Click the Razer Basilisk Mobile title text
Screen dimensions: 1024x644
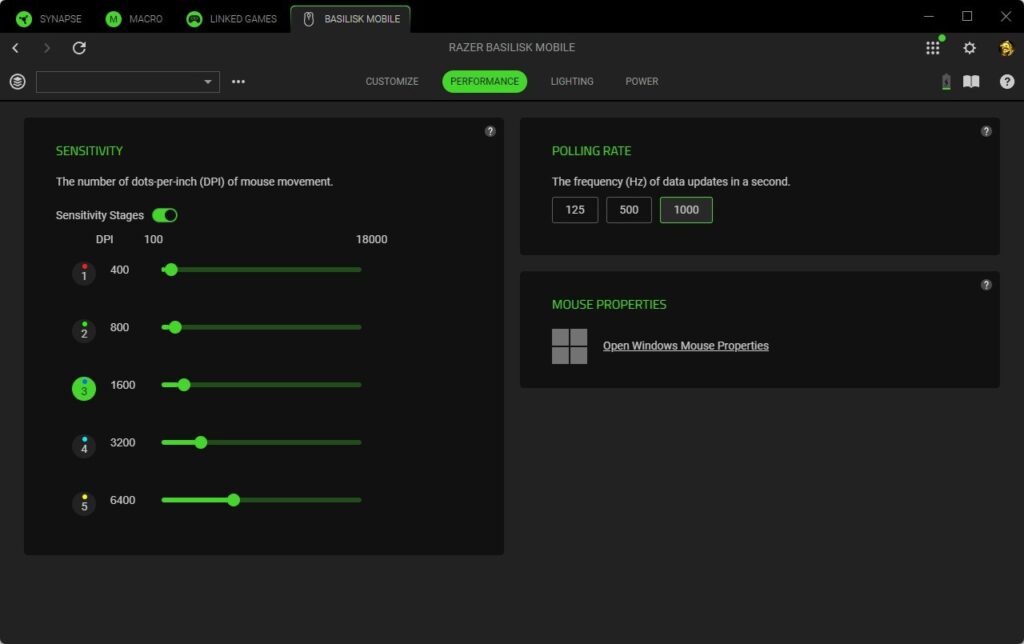click(x=512, y=48)
